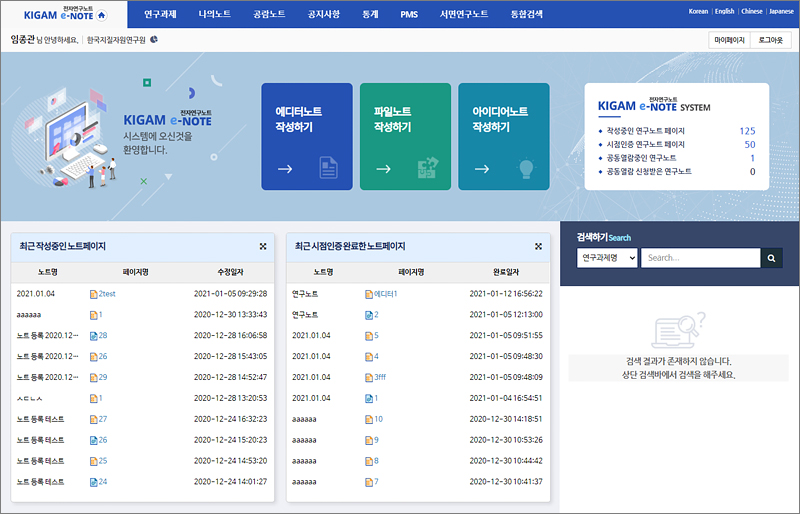Expand the 최근 시점인증 완료한 노트페이지 panel
The image size is (800, 514).
pos(538,246)
